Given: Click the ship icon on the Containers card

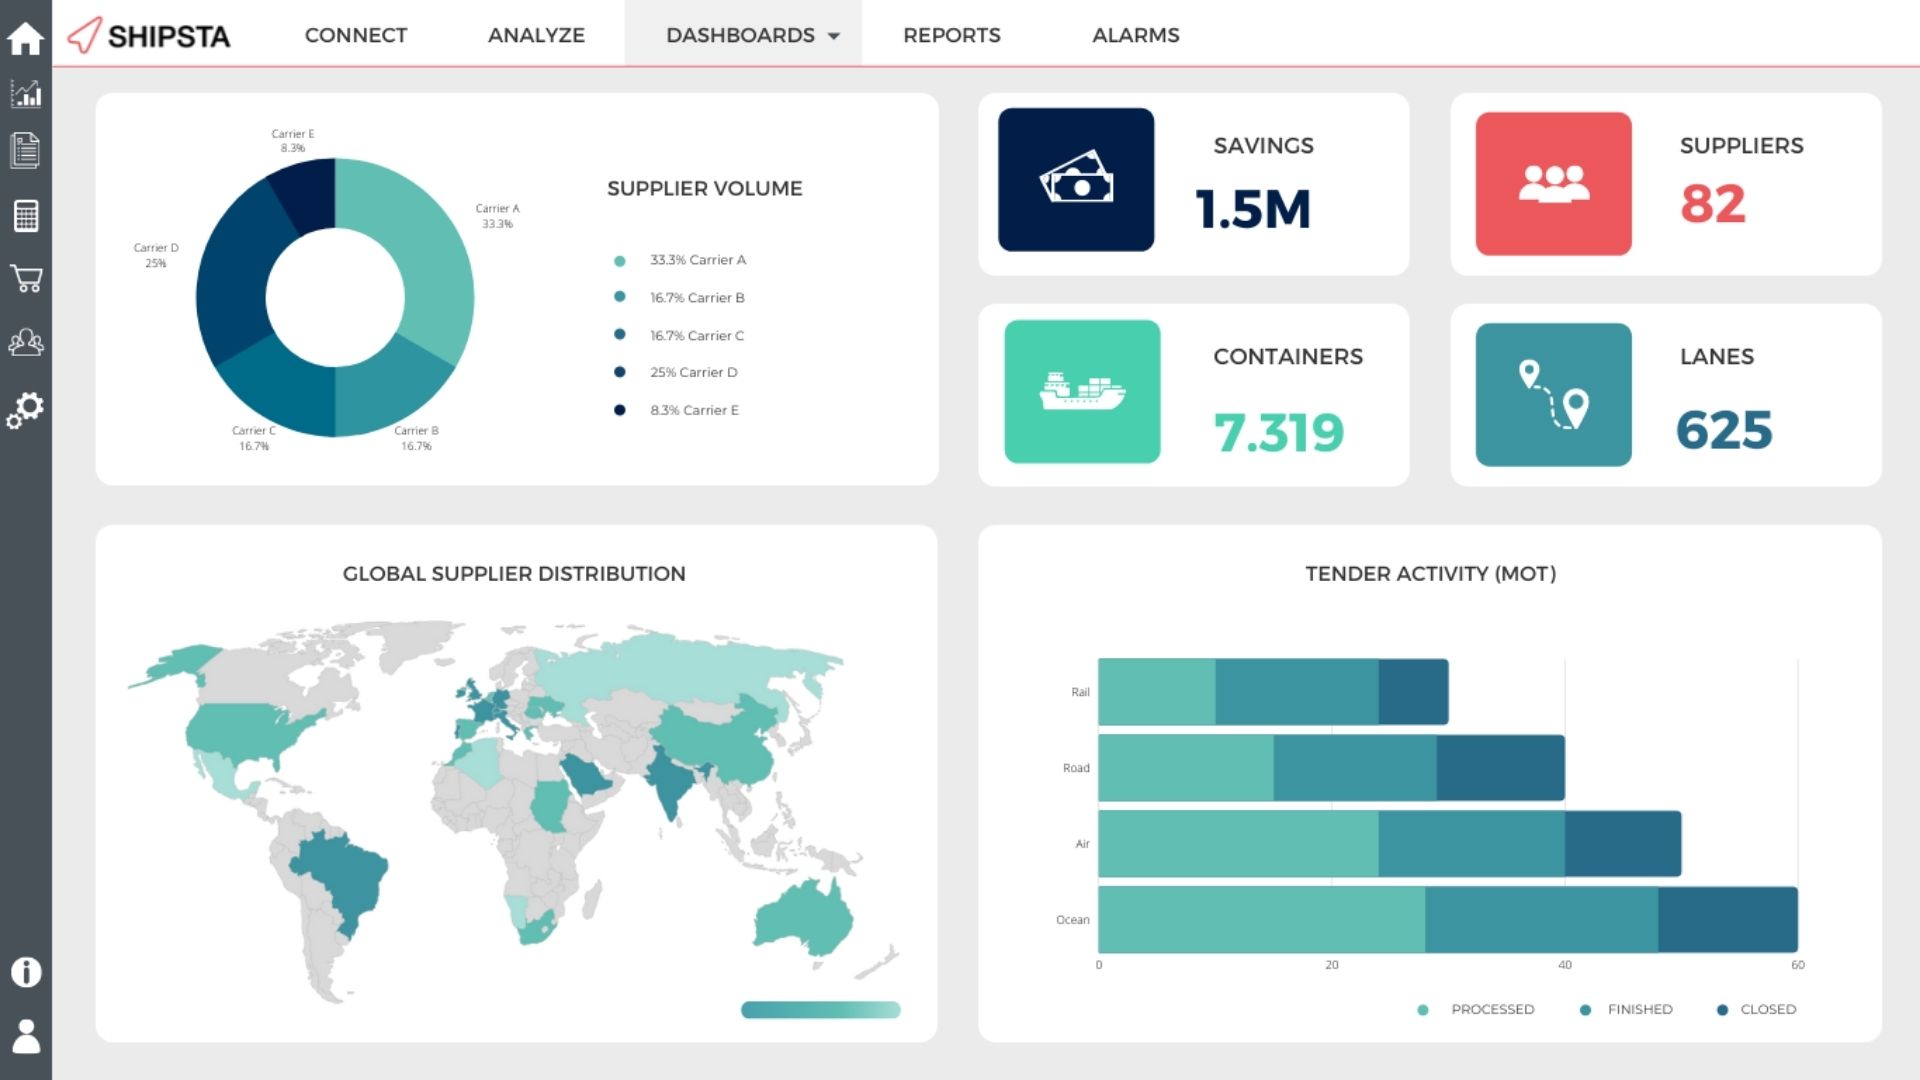Looking at the screenshot, I should (x=1081, y=393).
